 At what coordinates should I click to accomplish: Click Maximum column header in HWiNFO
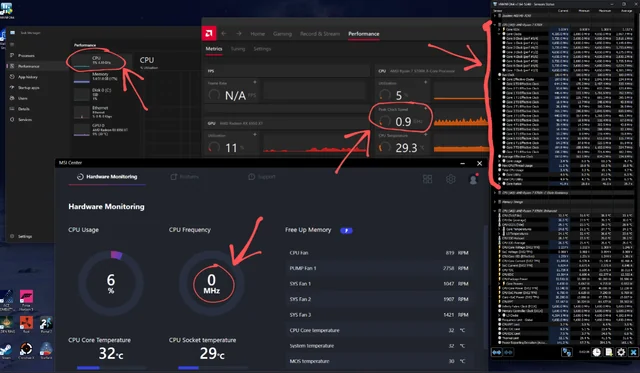click(x=605, y=11)
